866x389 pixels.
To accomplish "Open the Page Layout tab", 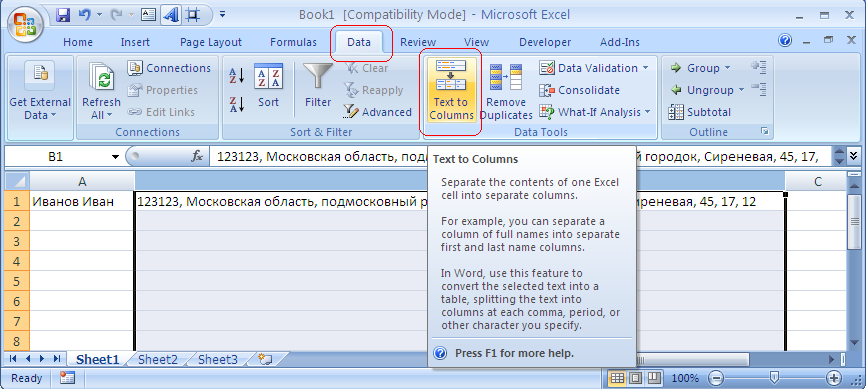I will (x=210, y=43).
